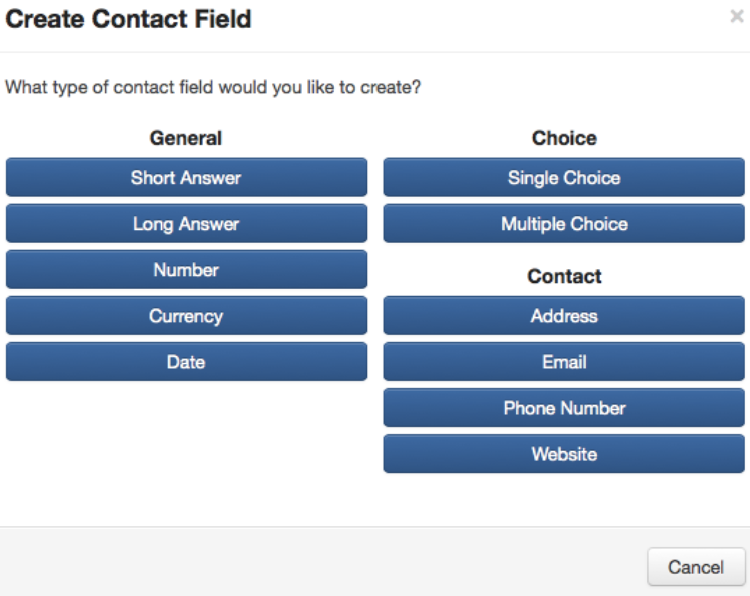Choose the Single Choice field type

coord(564,178)
